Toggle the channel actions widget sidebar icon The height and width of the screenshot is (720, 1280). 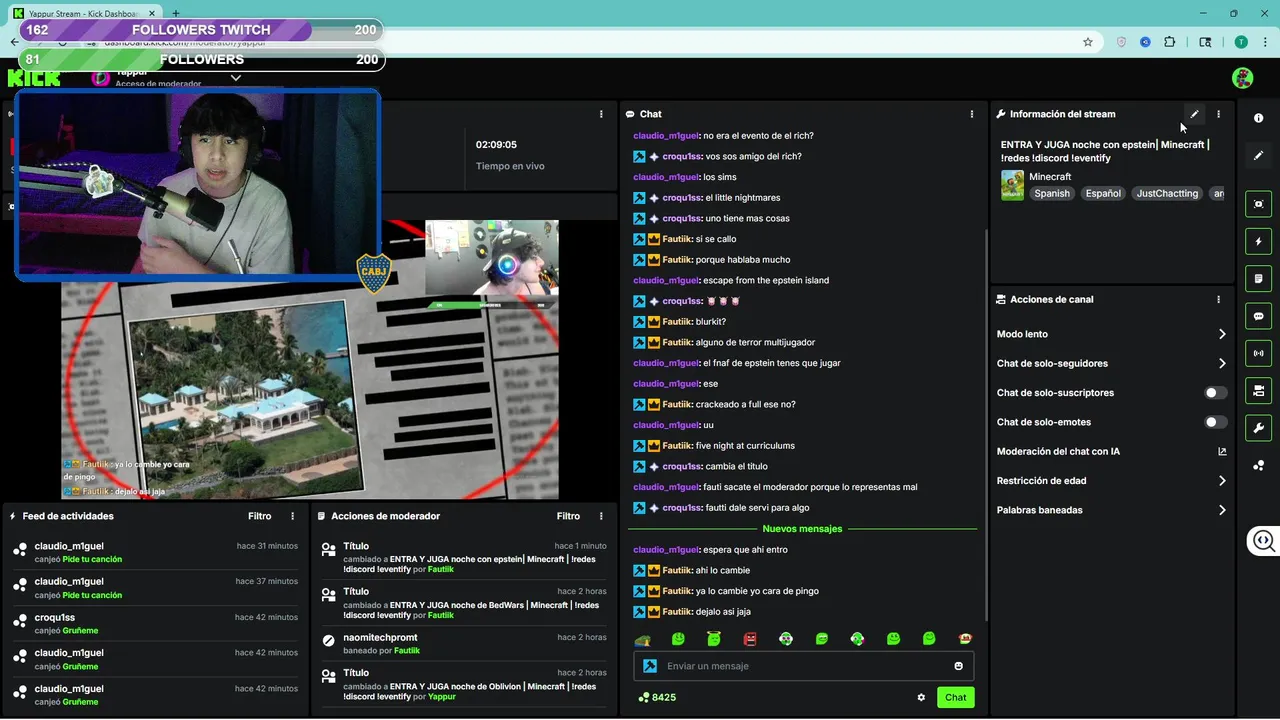pyautogui.click(x=1258, y=390)
